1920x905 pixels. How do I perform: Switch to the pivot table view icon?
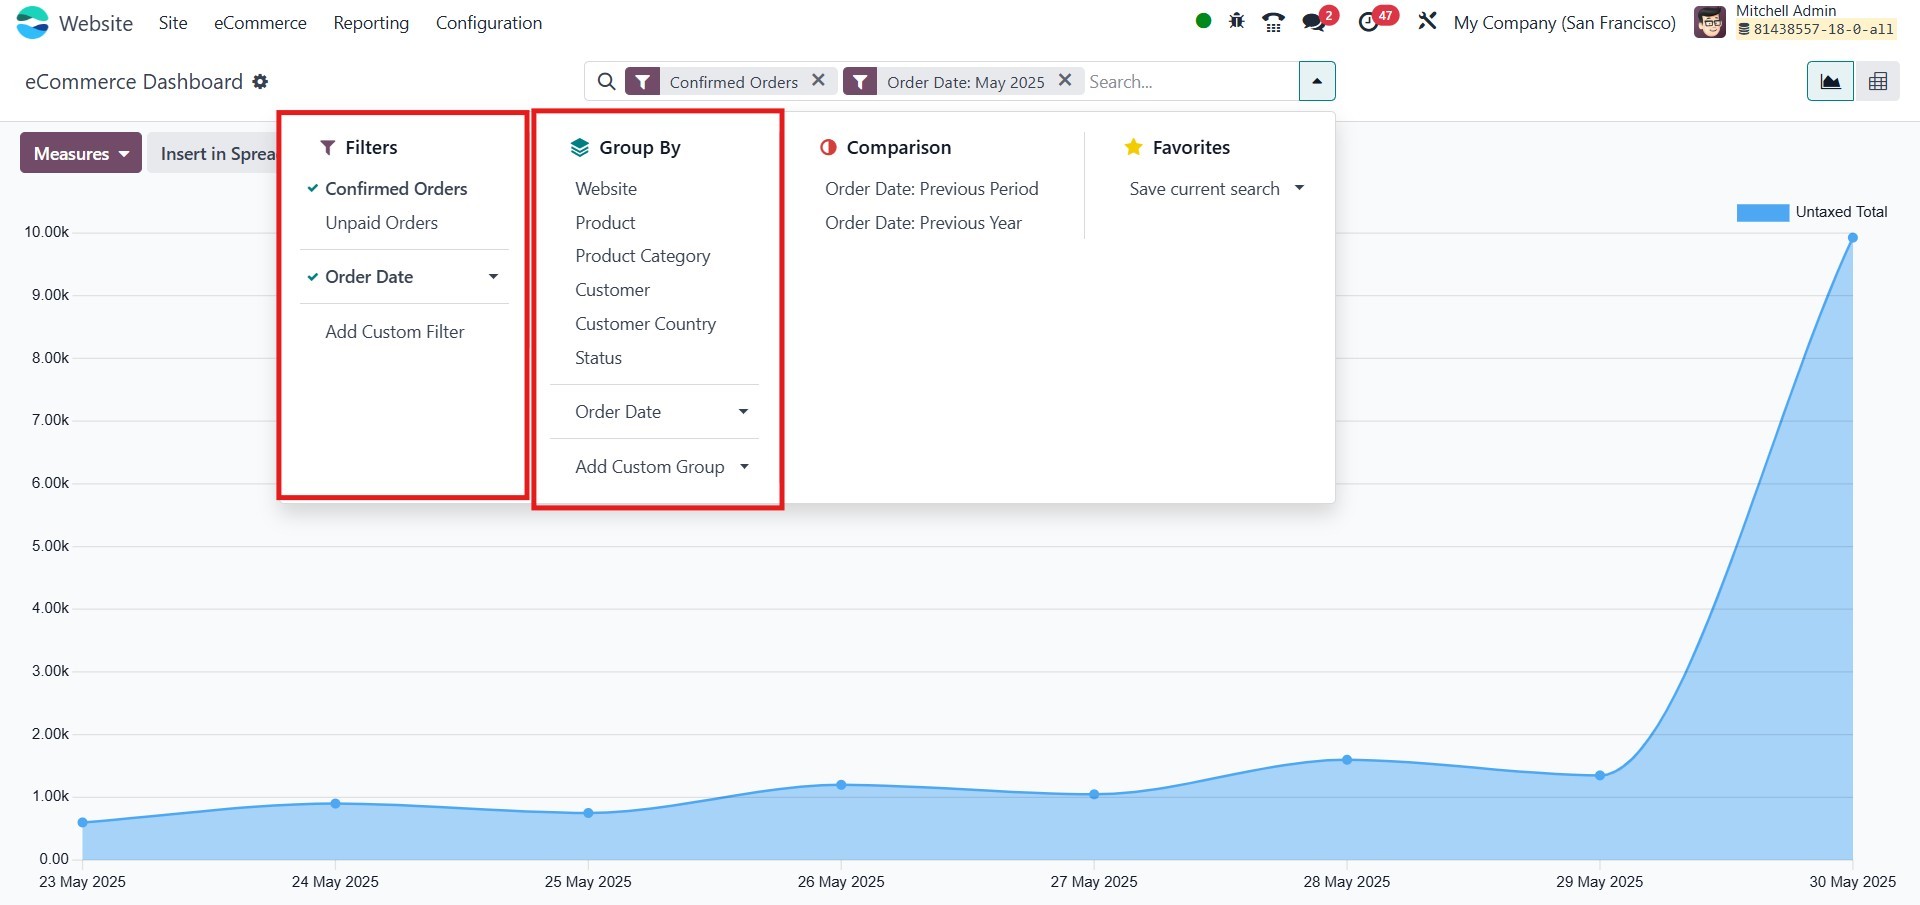[1878, 82]
